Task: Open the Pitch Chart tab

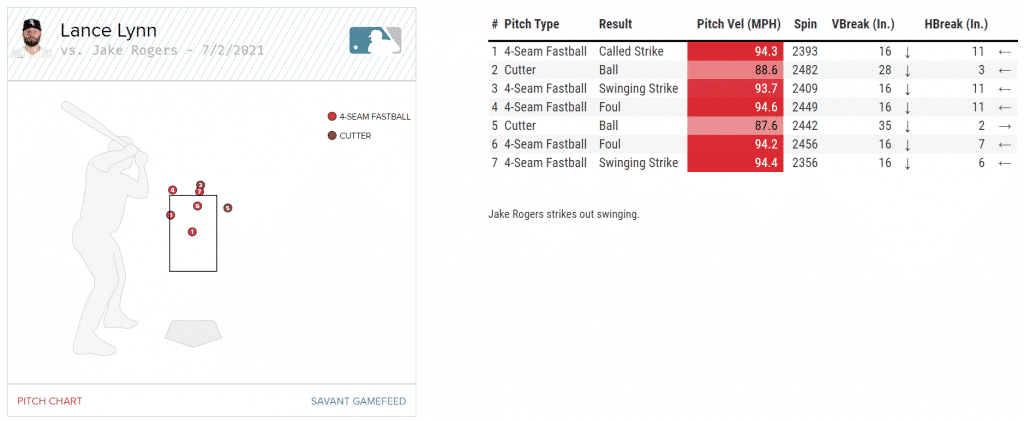Action: [x=50, y=401]
